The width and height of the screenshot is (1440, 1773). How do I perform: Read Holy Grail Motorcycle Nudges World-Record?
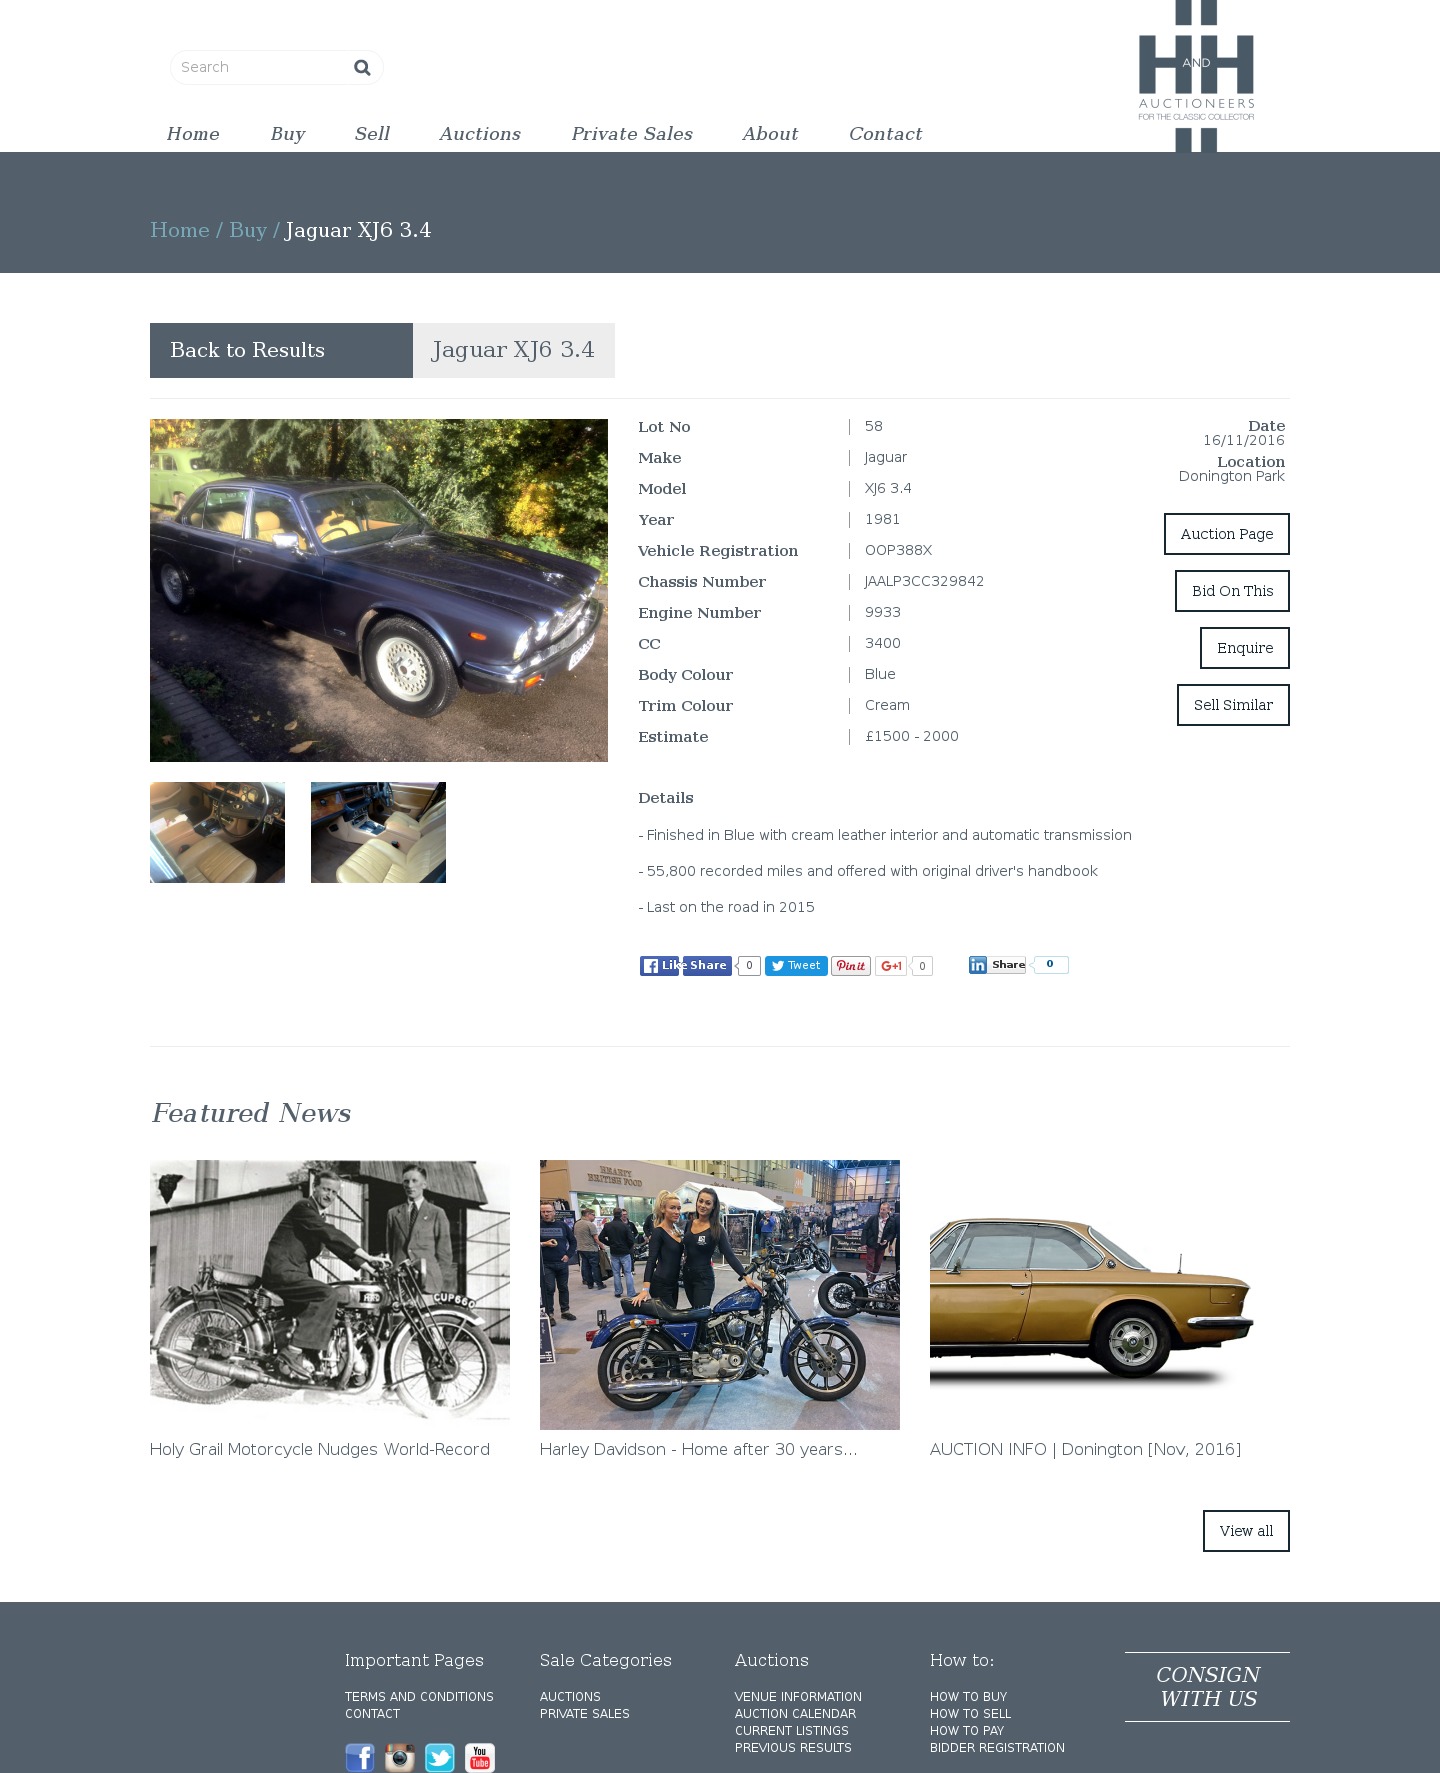pos(320,1449)
